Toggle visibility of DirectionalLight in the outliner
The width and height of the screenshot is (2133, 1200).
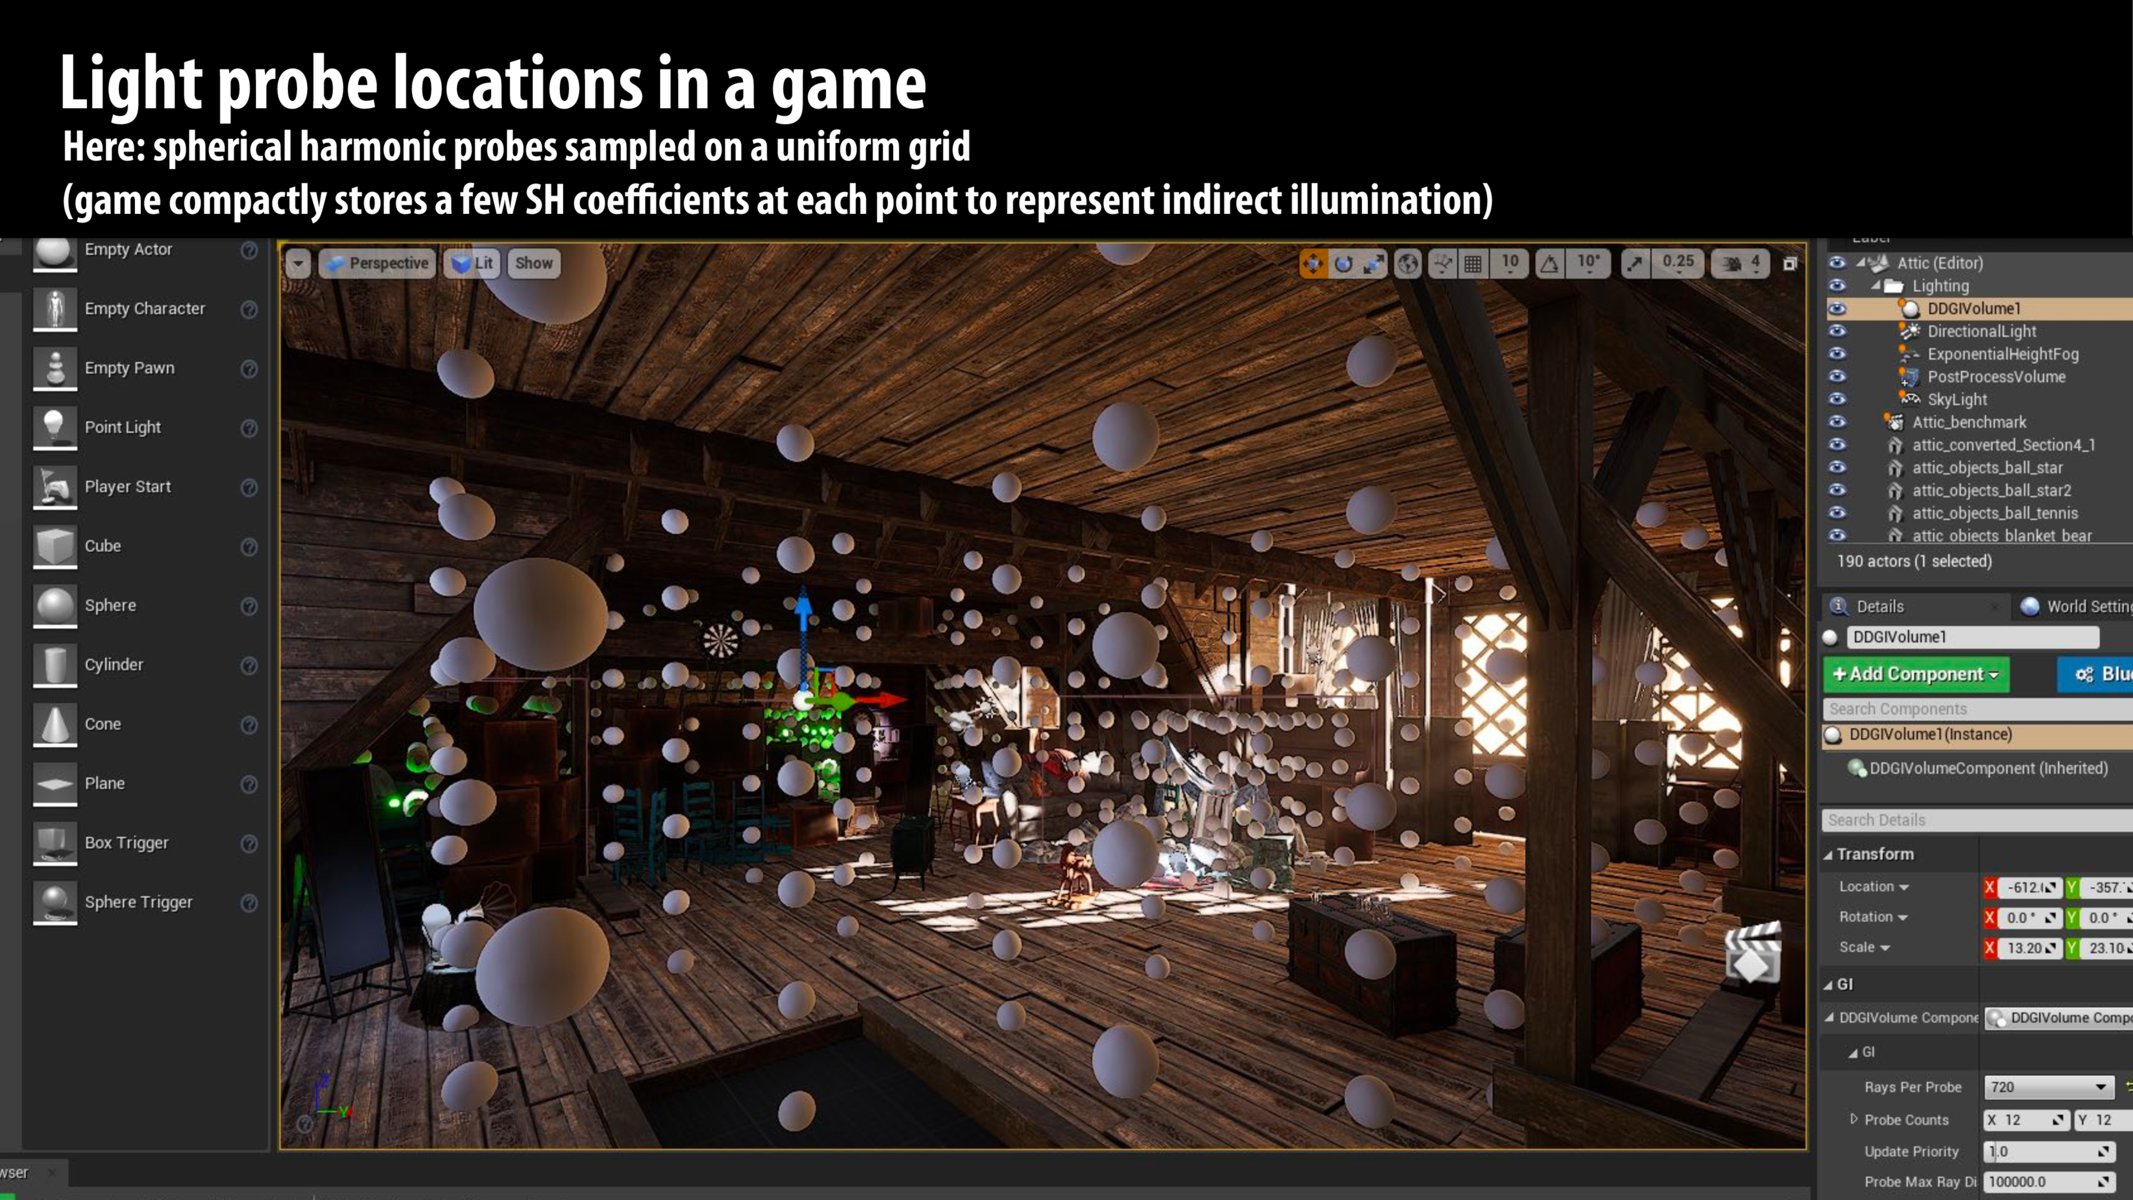coord(1836,331)
